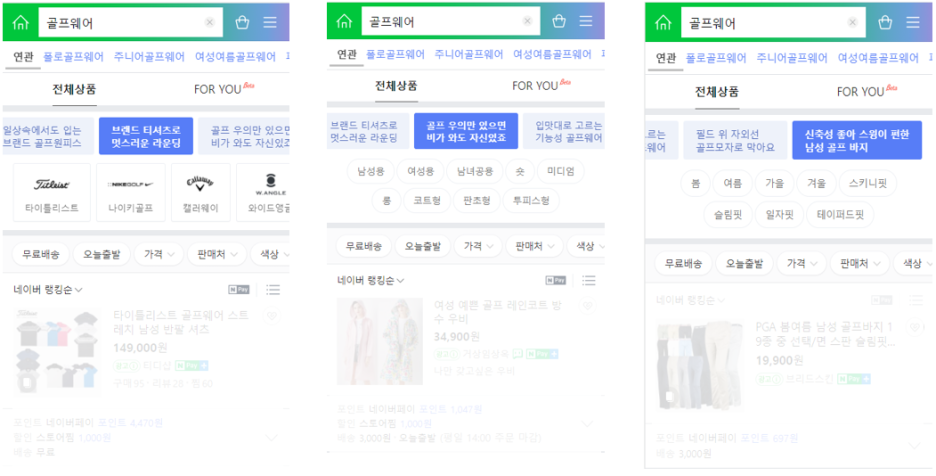The height and width of the screenshot is (476, 936).
Task: Open the hamburger menu in the left panel
Action: (270, 23)
